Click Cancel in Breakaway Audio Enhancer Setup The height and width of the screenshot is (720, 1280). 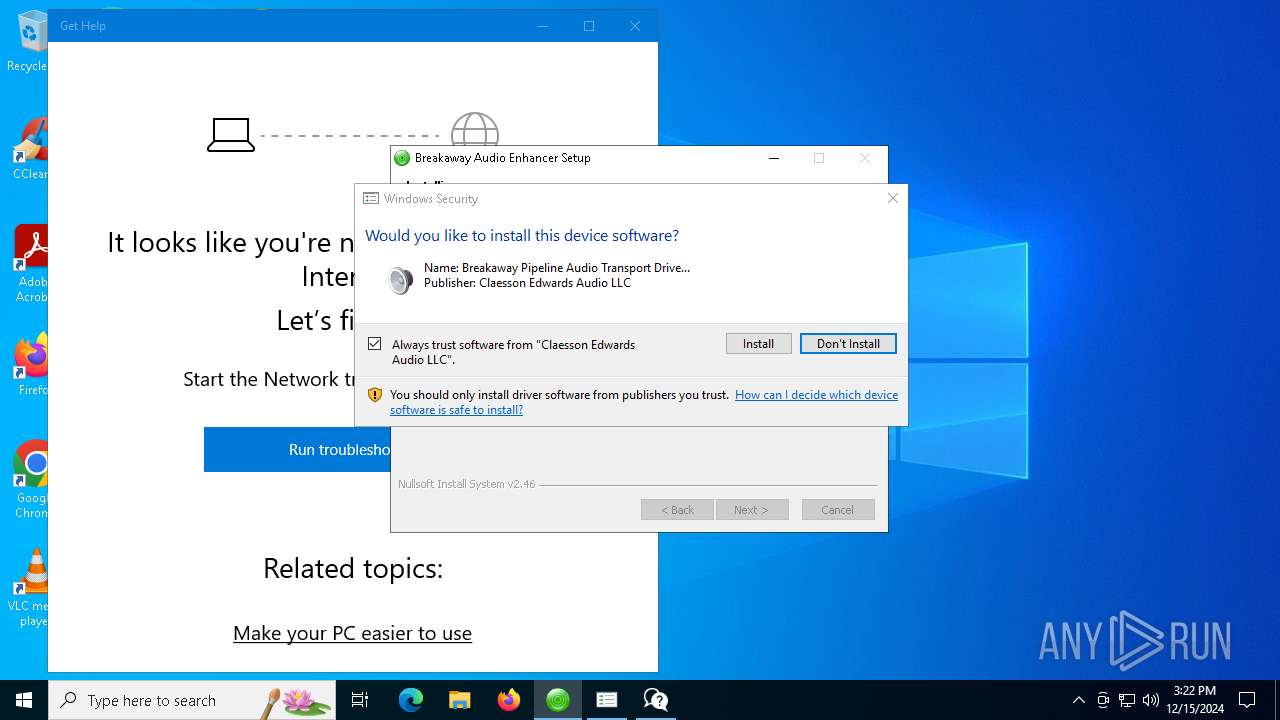(838, 510)
